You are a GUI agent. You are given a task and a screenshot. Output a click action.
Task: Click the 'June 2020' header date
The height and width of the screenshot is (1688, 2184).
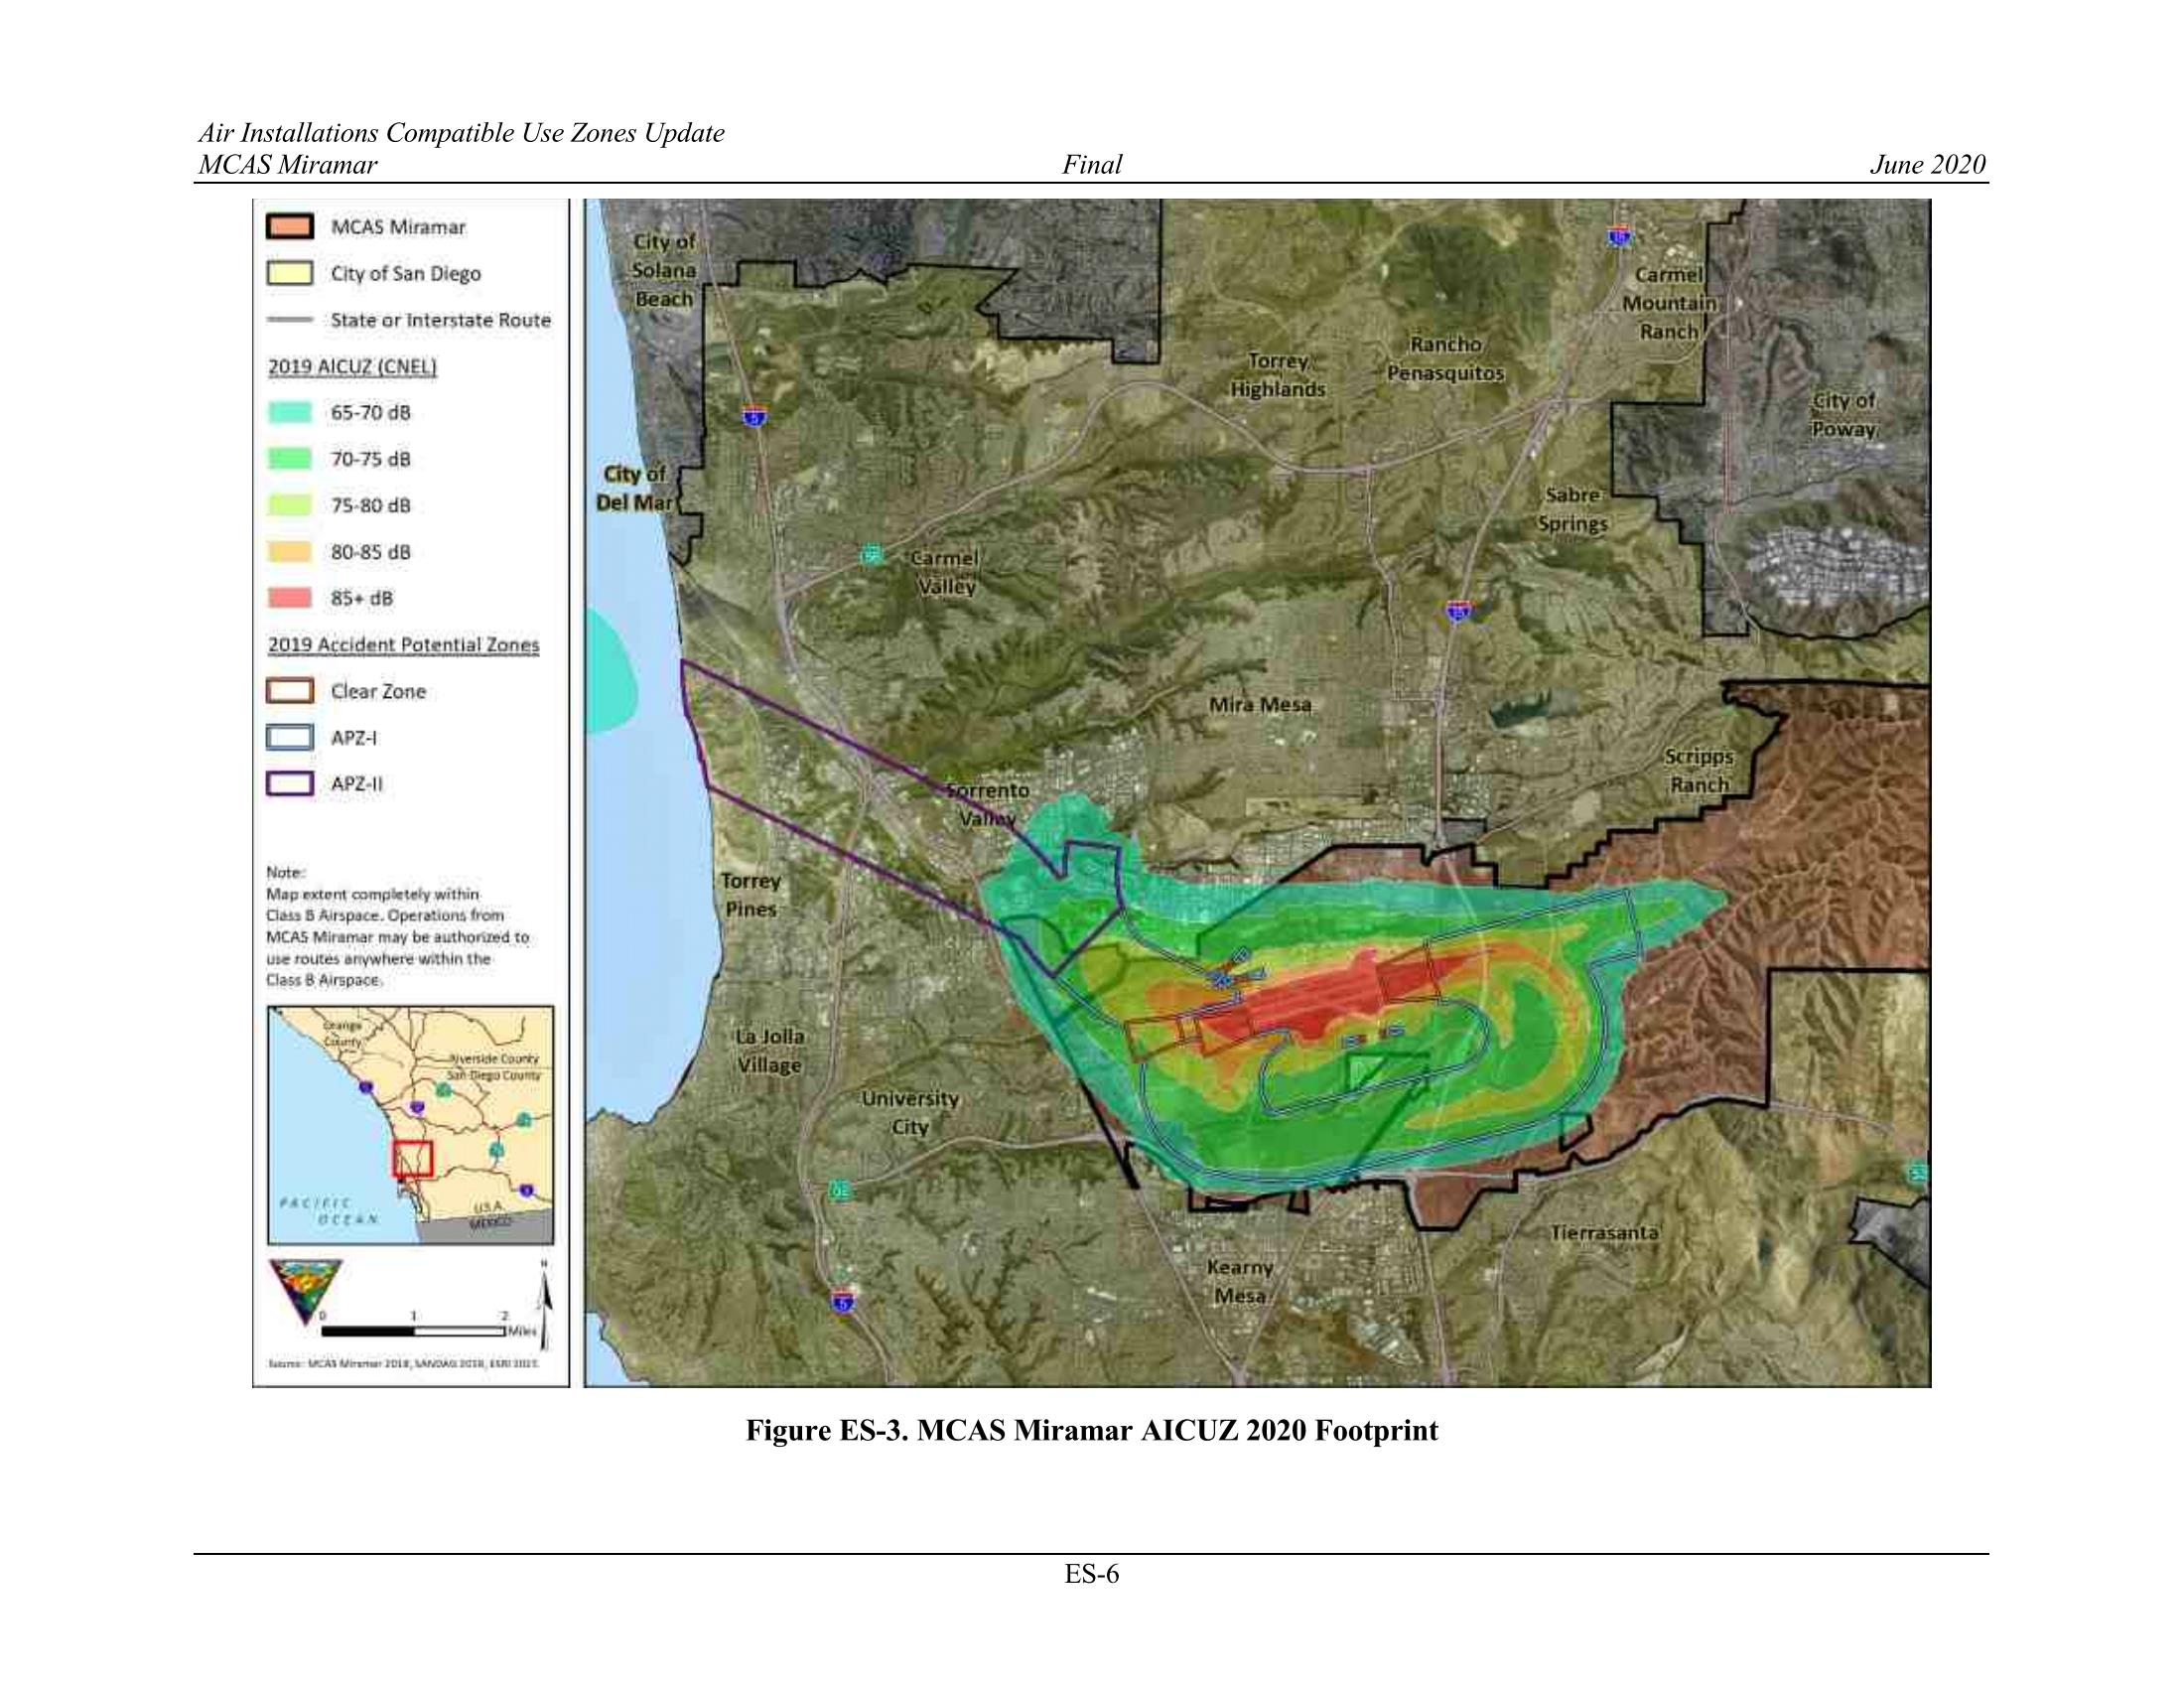point(1928,165)
